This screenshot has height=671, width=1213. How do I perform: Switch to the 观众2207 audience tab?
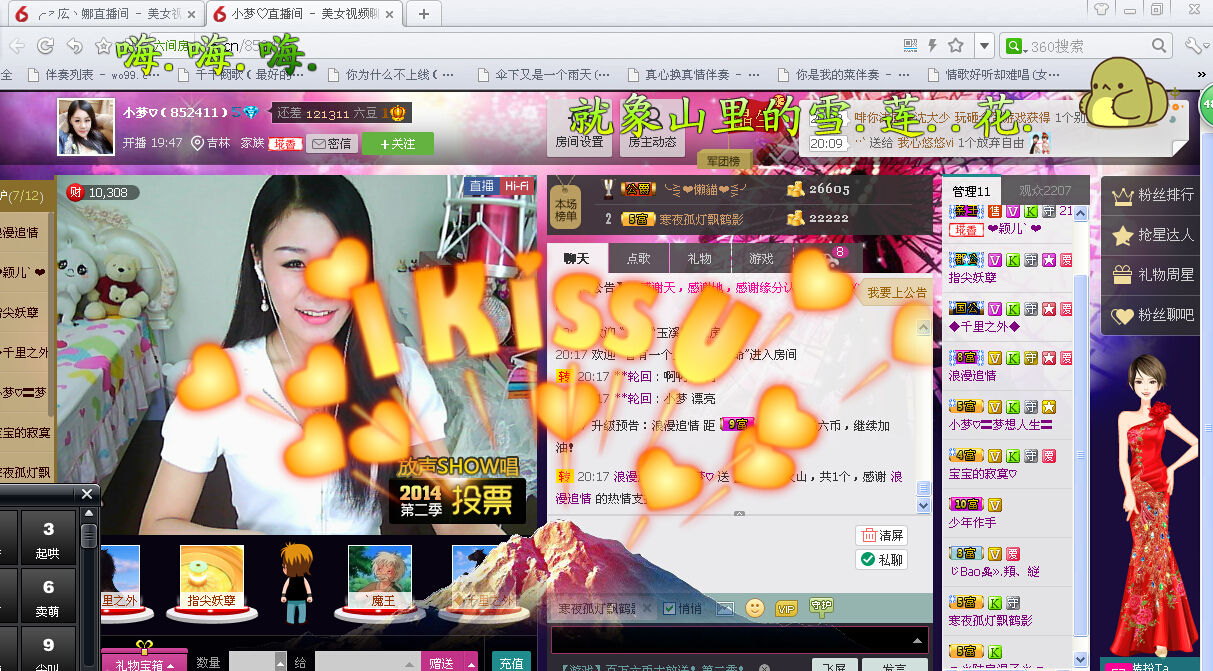pyautogui.click(x=1045, y=191)
